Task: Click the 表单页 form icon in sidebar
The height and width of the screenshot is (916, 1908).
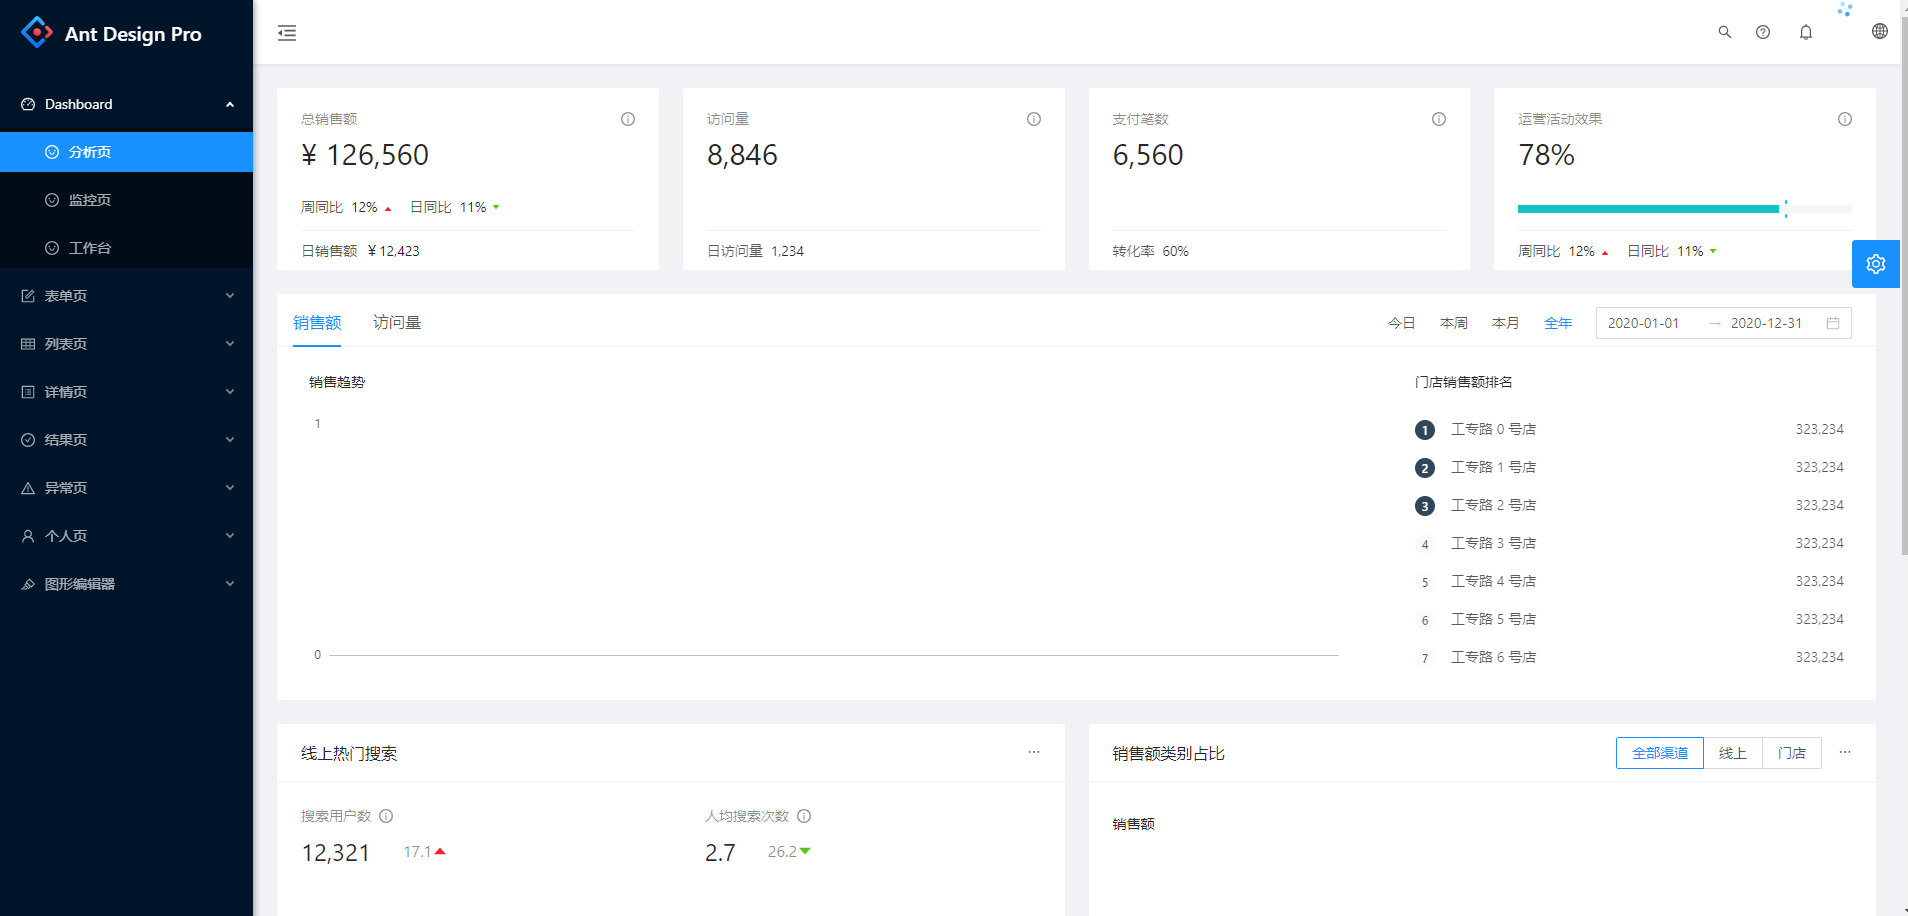Action: [28, 296]
